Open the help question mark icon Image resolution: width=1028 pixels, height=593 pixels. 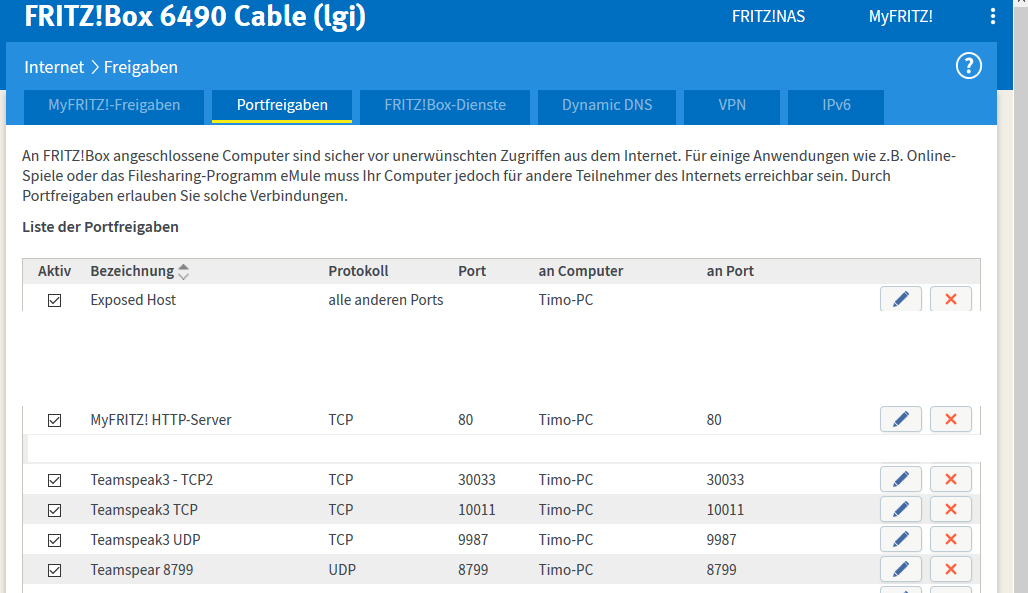click(968, 66)
